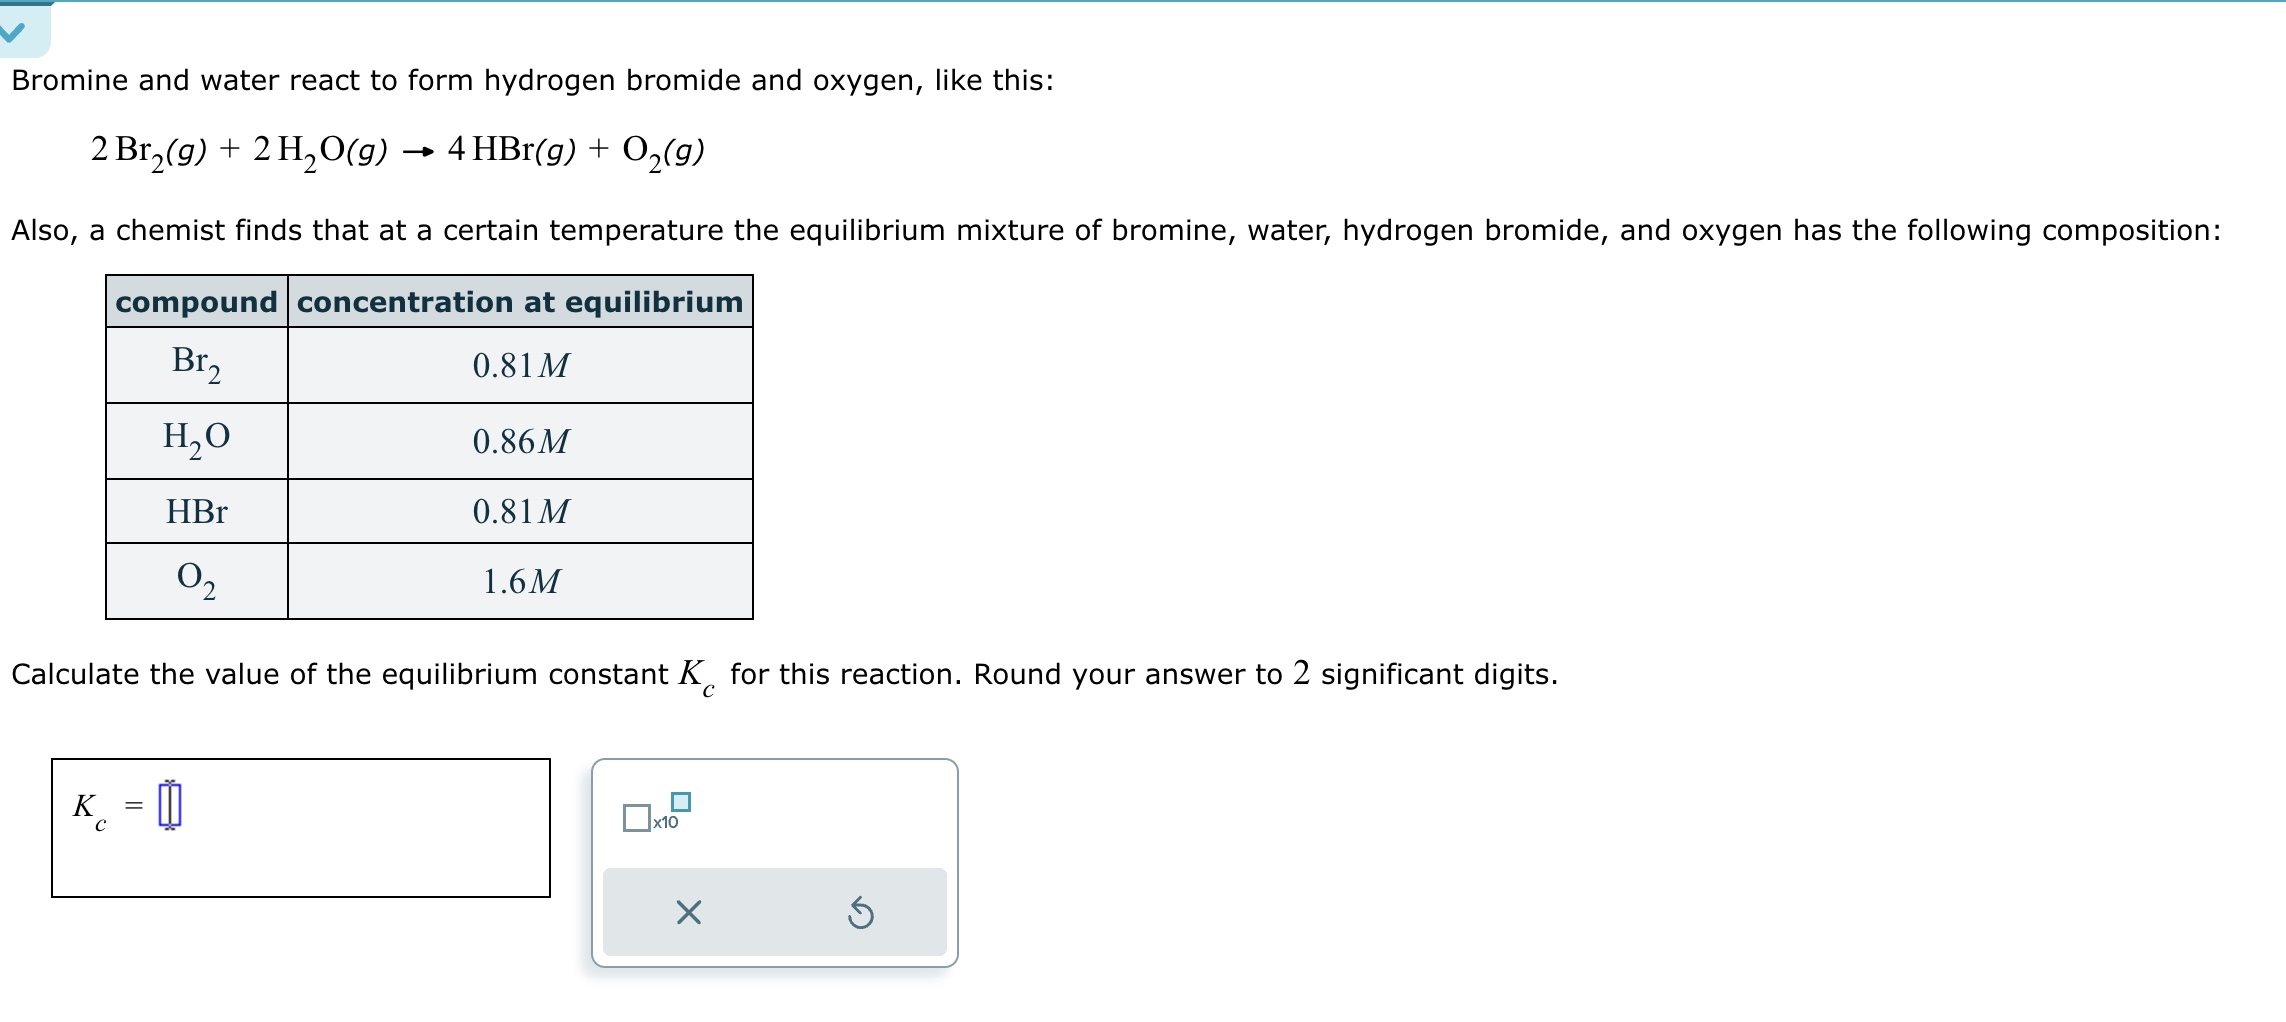Image resolution: width=2286 pixels, height=1022 pixels.
Task: Click the base box of the x10 notation
Action: click(637, 817)
